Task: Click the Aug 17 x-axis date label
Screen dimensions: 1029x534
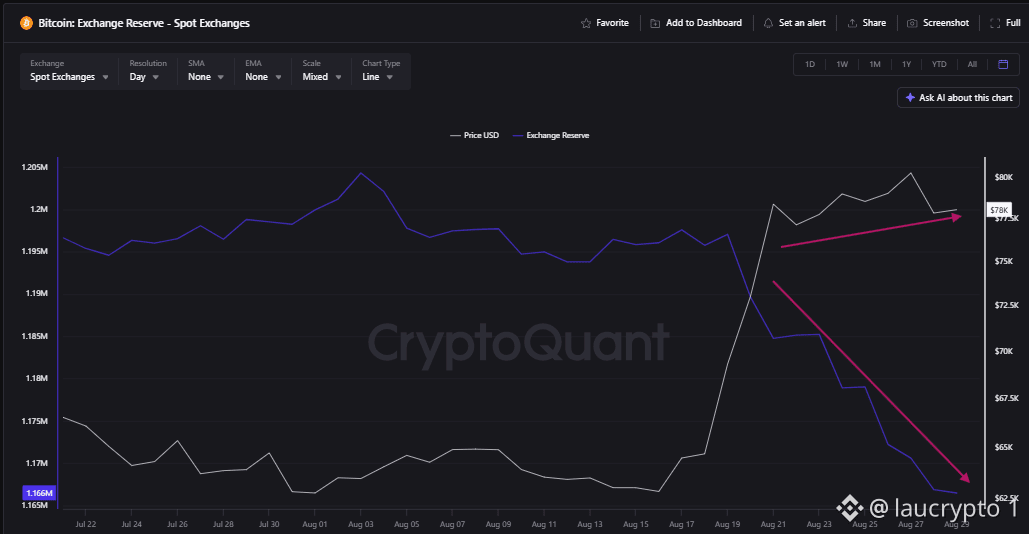Action: coord(681,524)
